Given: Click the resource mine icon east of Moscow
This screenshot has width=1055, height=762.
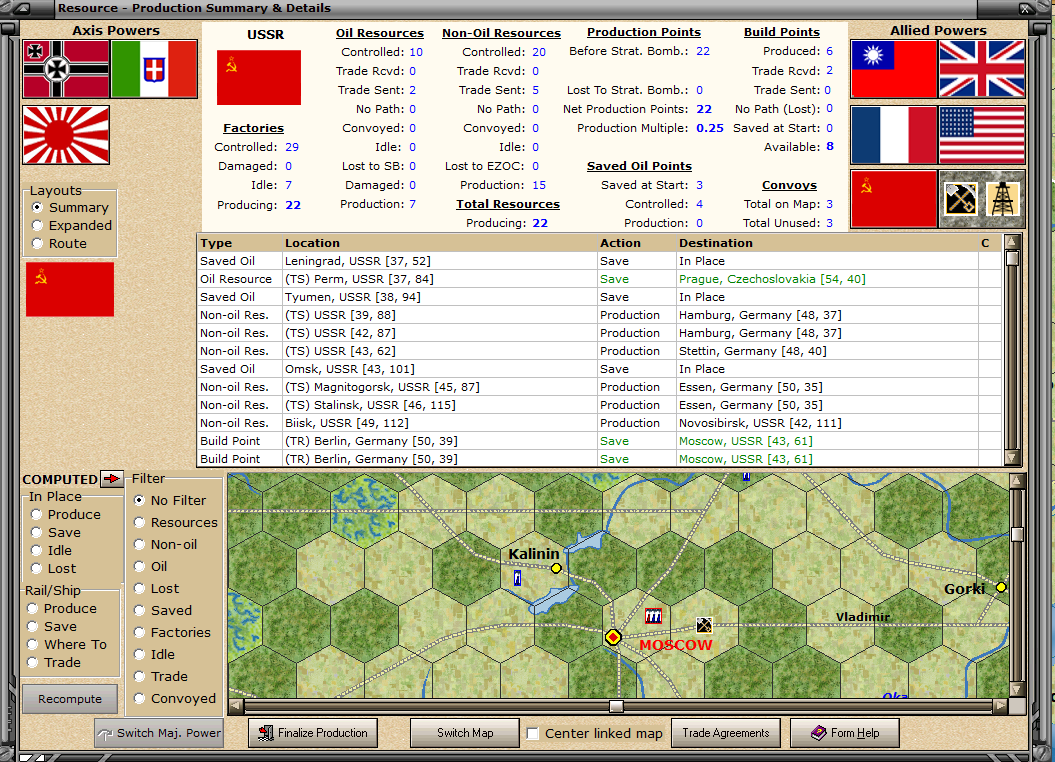Looking at the screenshot, I should [704, 625].
